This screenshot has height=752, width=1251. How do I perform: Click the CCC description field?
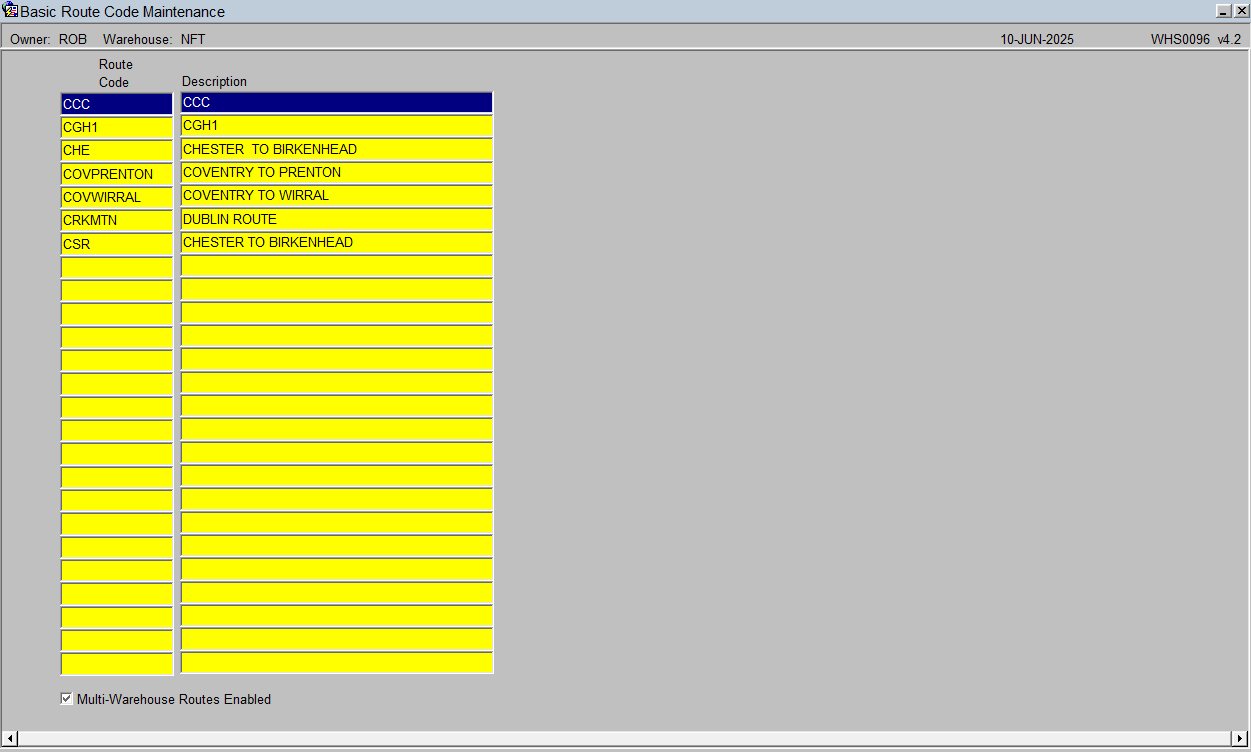pyautogui.click(x=337, y=102)
